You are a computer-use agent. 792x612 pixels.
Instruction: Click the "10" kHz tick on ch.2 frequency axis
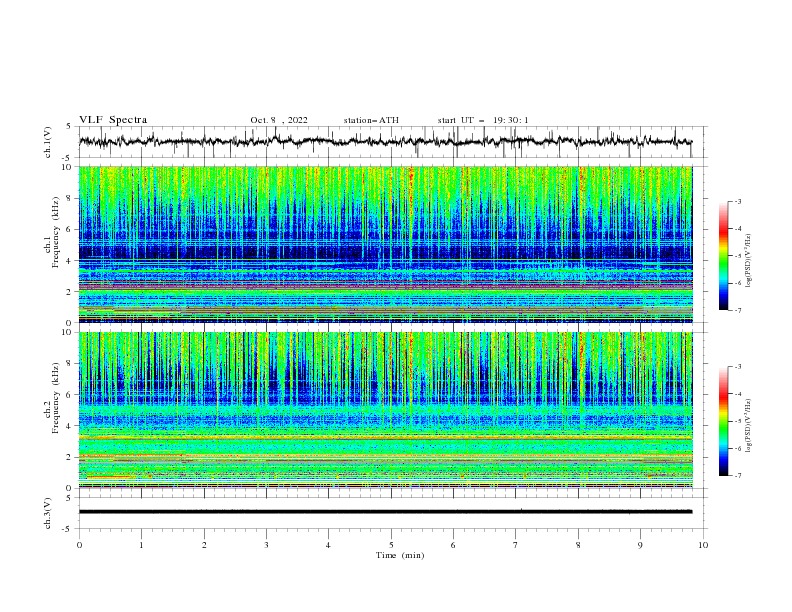tap(69, 333)
